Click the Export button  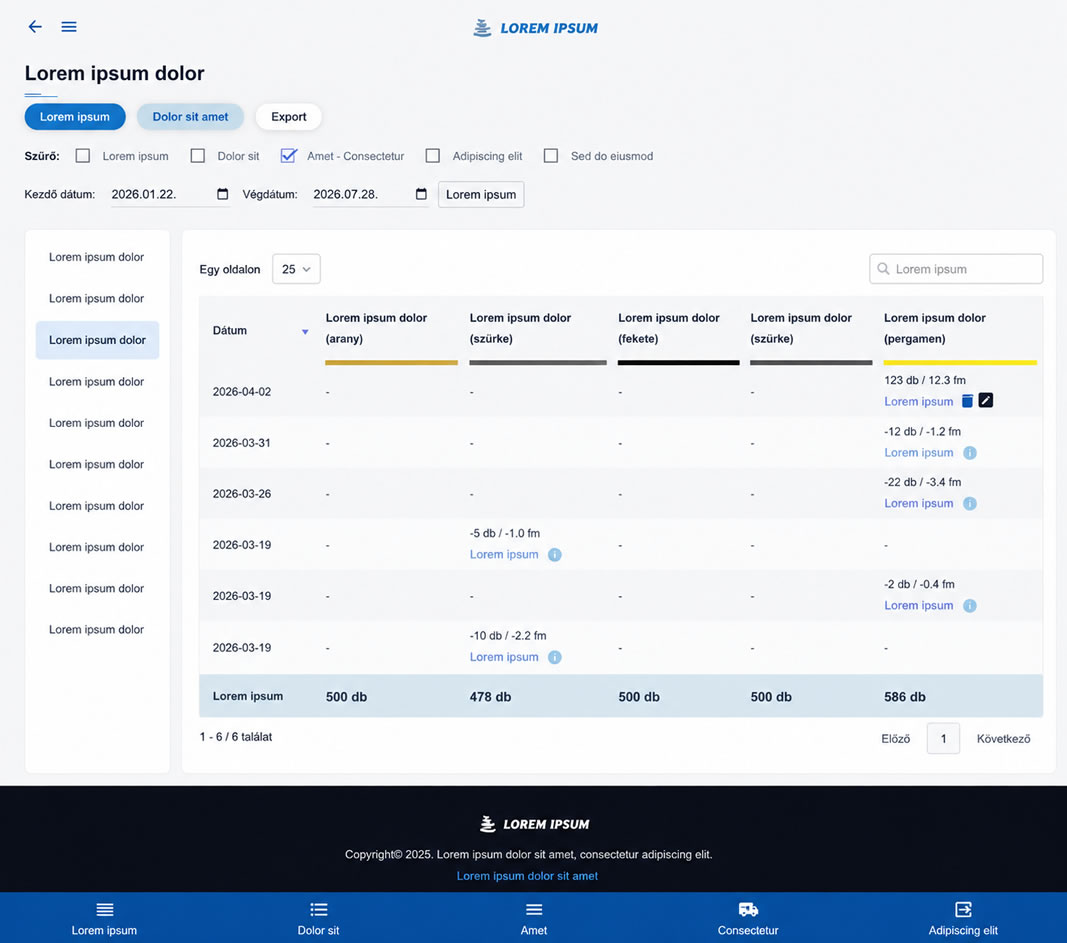click(289, 116)
